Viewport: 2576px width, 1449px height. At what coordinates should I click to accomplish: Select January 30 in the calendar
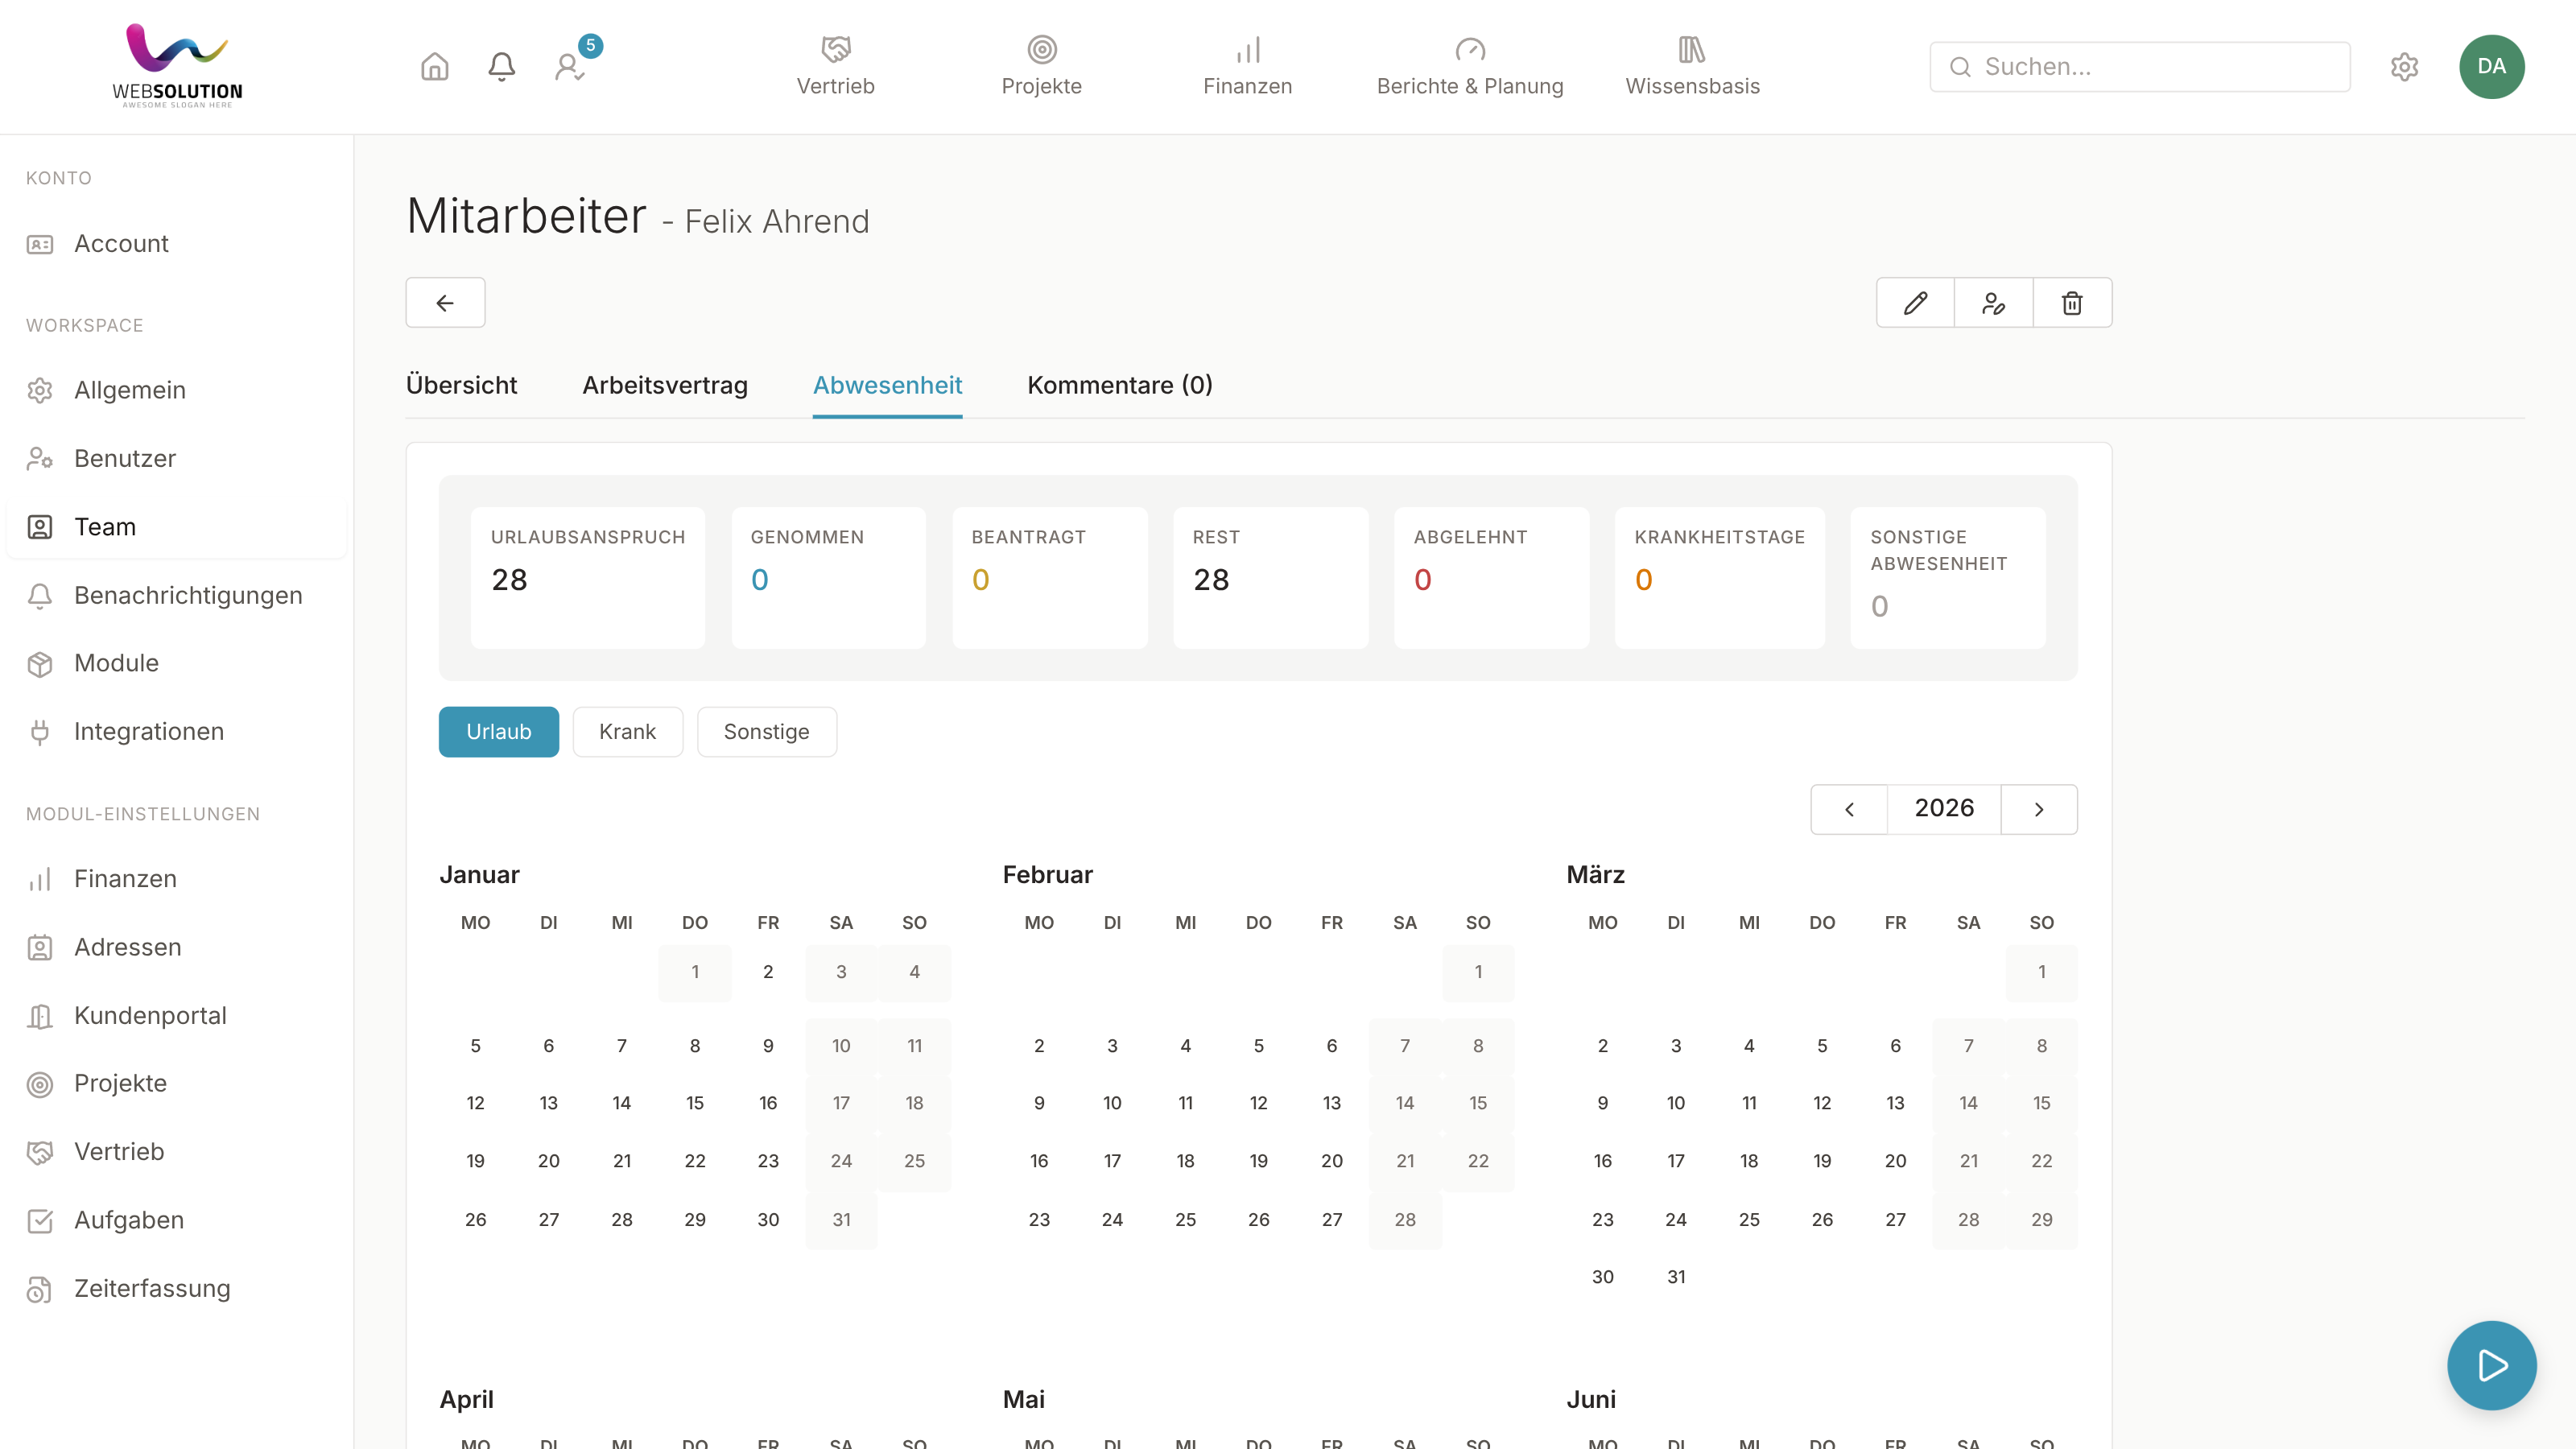pyautogui.click(x=768, y=1220)
